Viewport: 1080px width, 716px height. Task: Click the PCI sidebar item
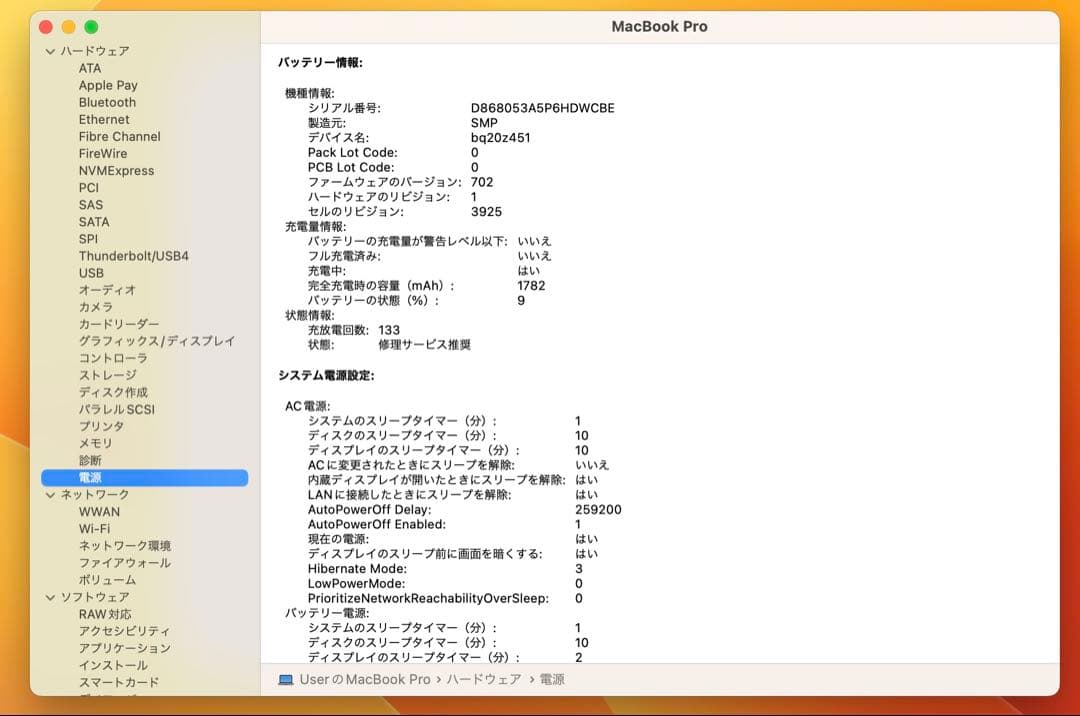click(89, 187)
